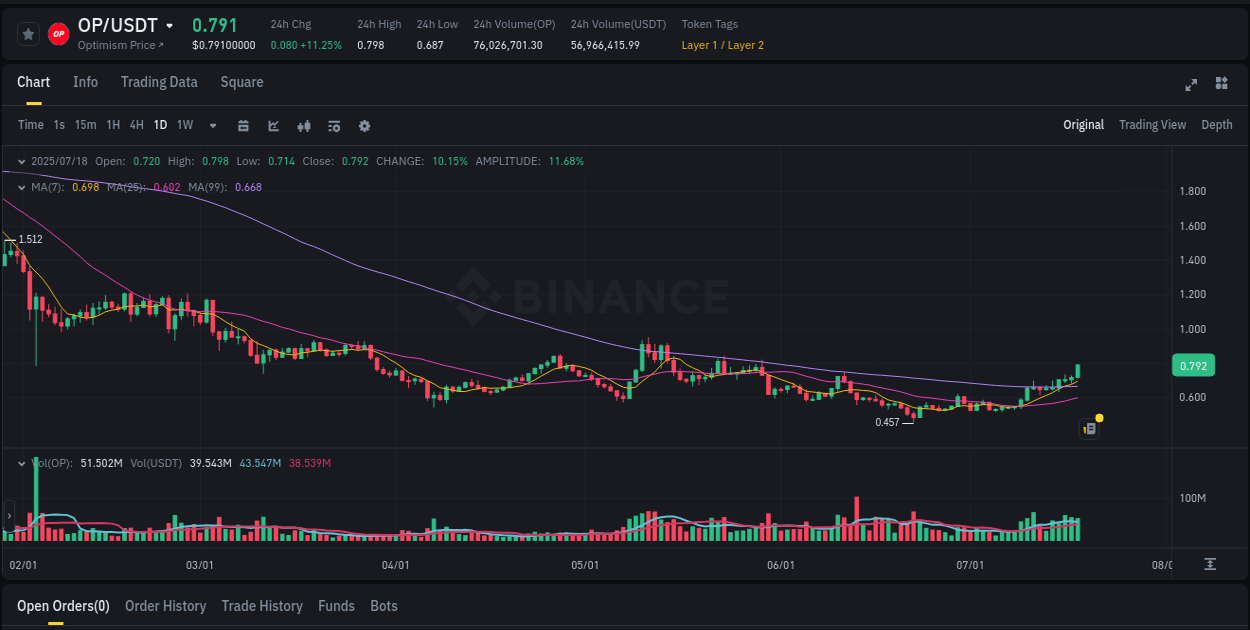Screen dimensions: 1250x630
Task: Collapse the OHLC info row with its chevron
Action: [x=22, y=160]
